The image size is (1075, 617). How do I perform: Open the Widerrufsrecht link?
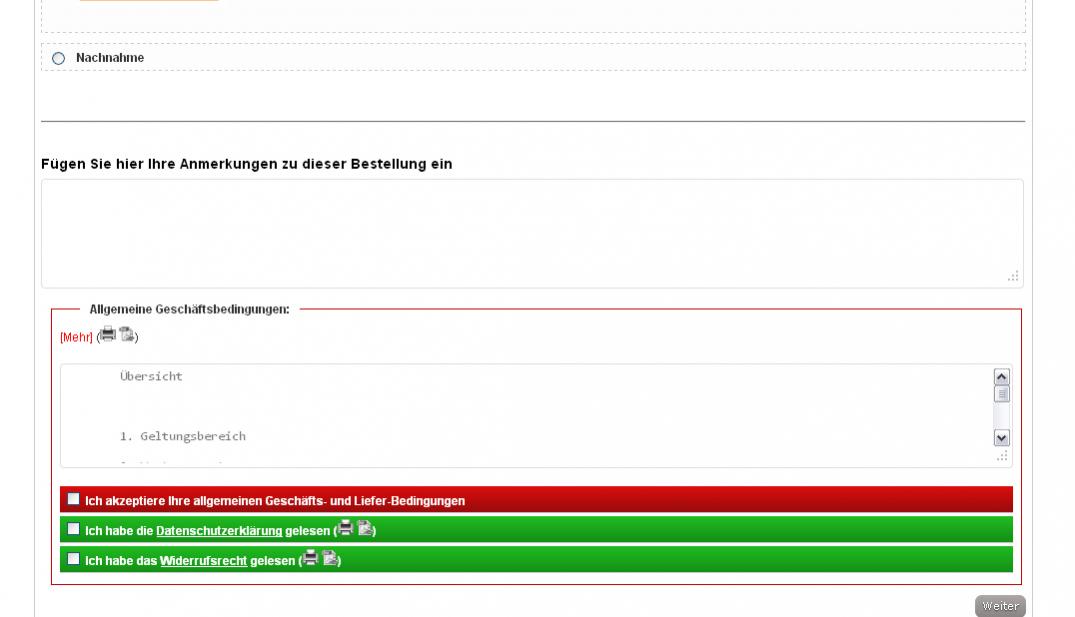203,561
